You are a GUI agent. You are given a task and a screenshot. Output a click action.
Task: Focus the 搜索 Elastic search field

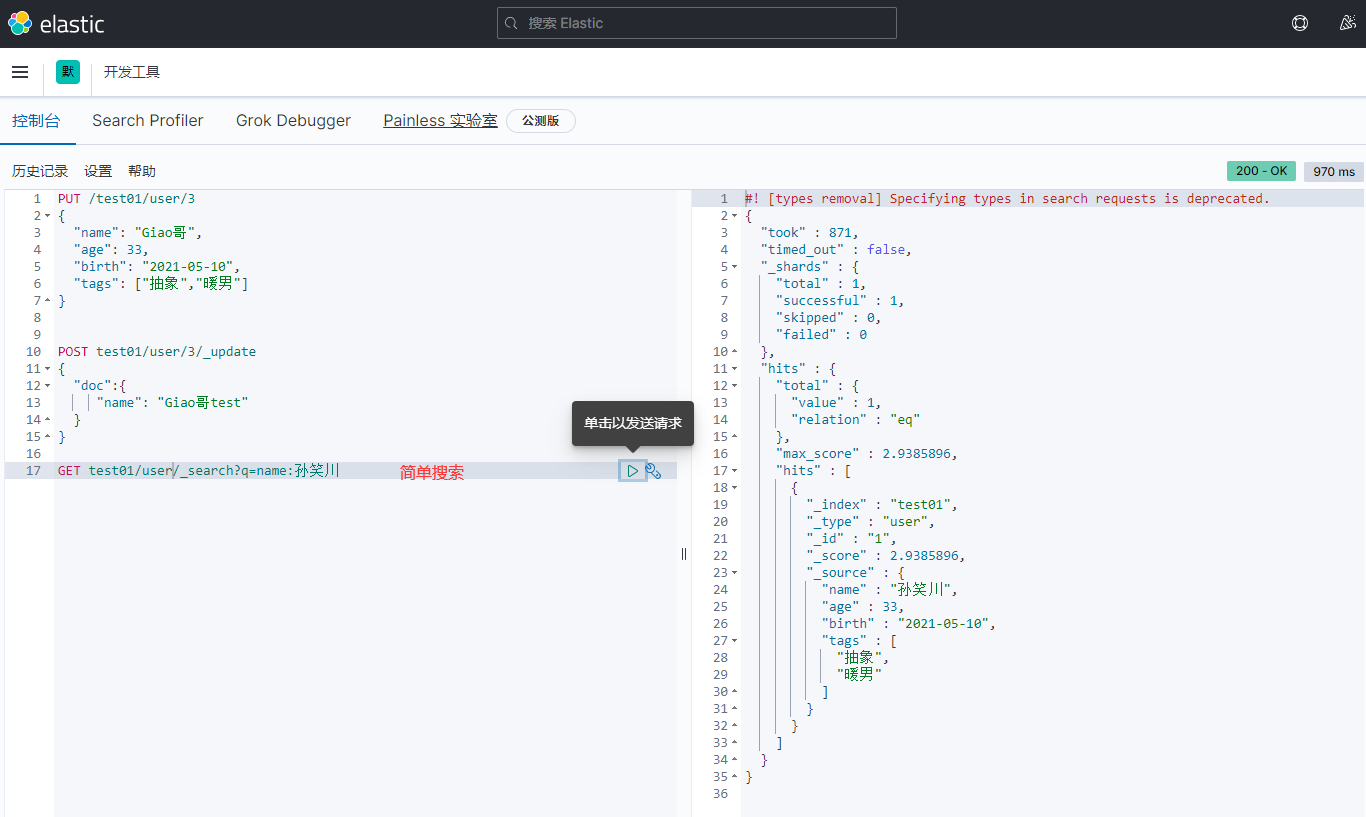point(696,23)
